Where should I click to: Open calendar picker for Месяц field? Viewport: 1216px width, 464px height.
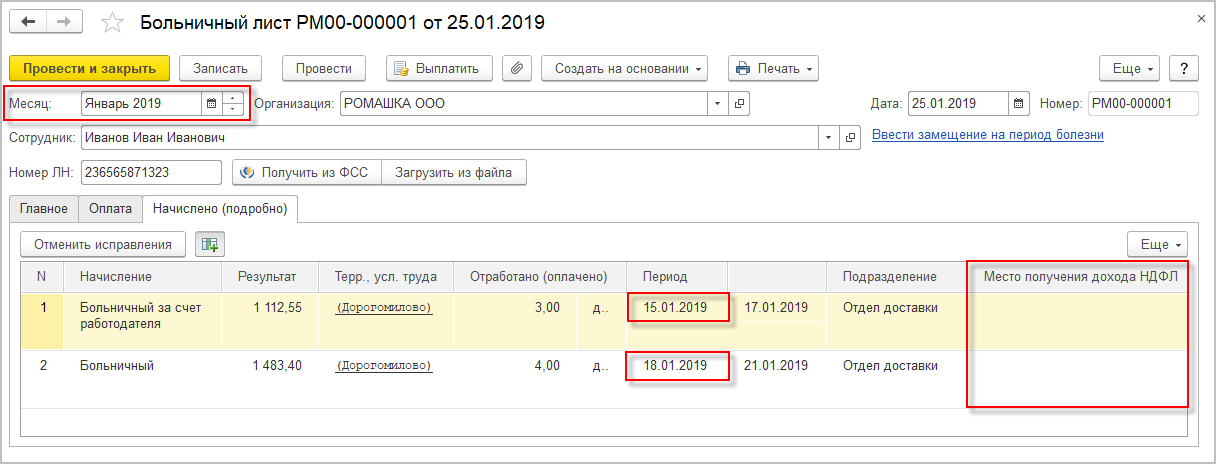(210, 103)
